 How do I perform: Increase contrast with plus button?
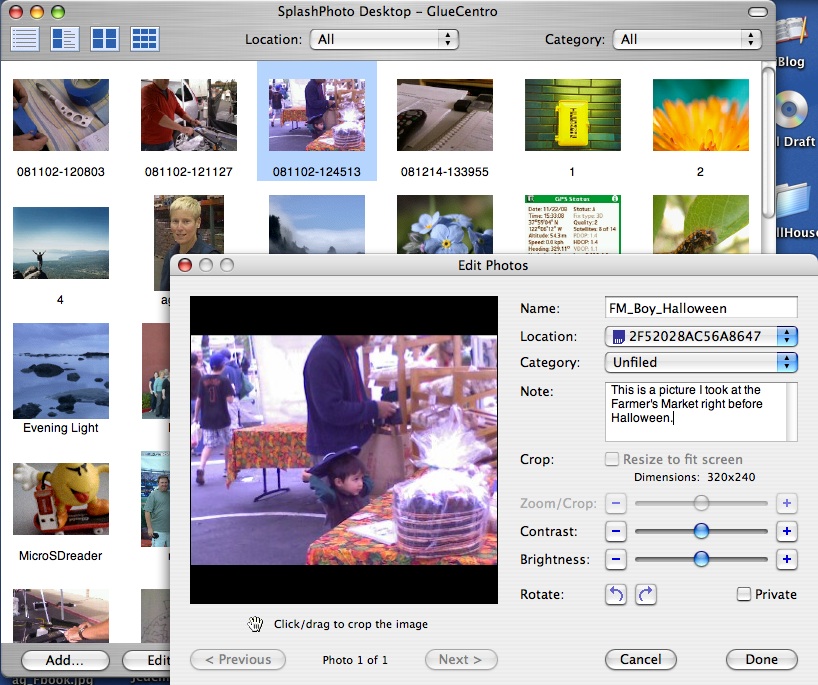click(x=787, y=531)
